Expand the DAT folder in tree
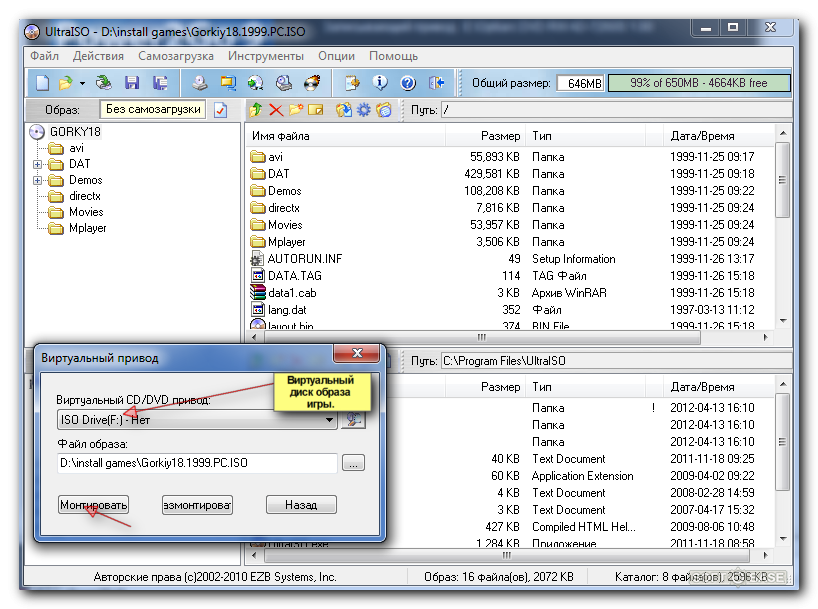This screenshot has width=818, height=609. tap(37, 164)
